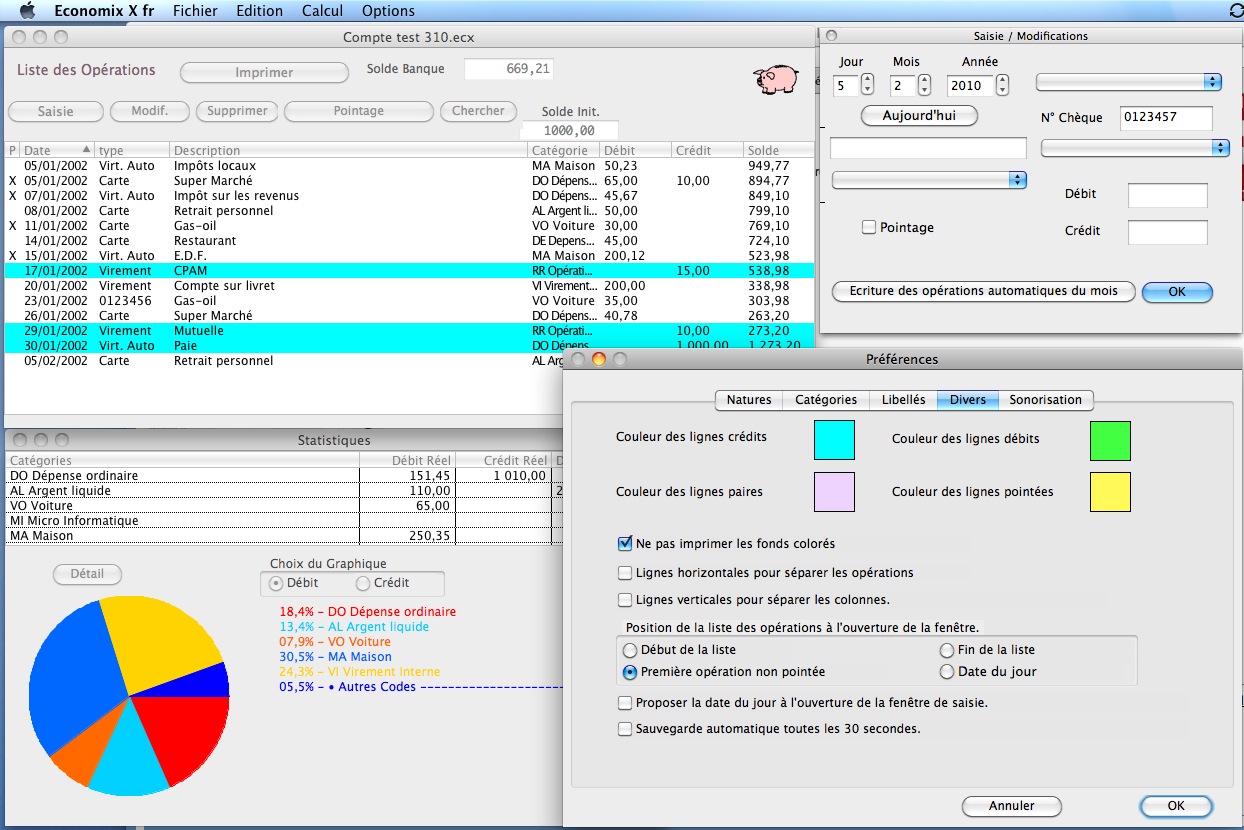The height and width of the screenshot is (830, 1244).
Task: Uncheck Ne pas imprimer les fonds colorés
Action: (x=626, y=544)
